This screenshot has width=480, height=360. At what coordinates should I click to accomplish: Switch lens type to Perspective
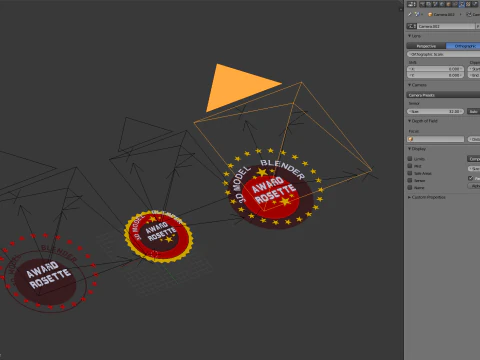(x=426, y=46)
